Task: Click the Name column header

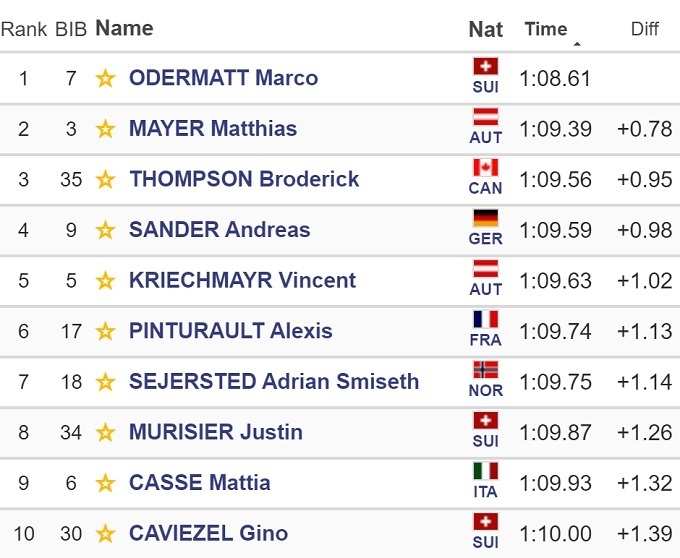Action: click(124, 28)
